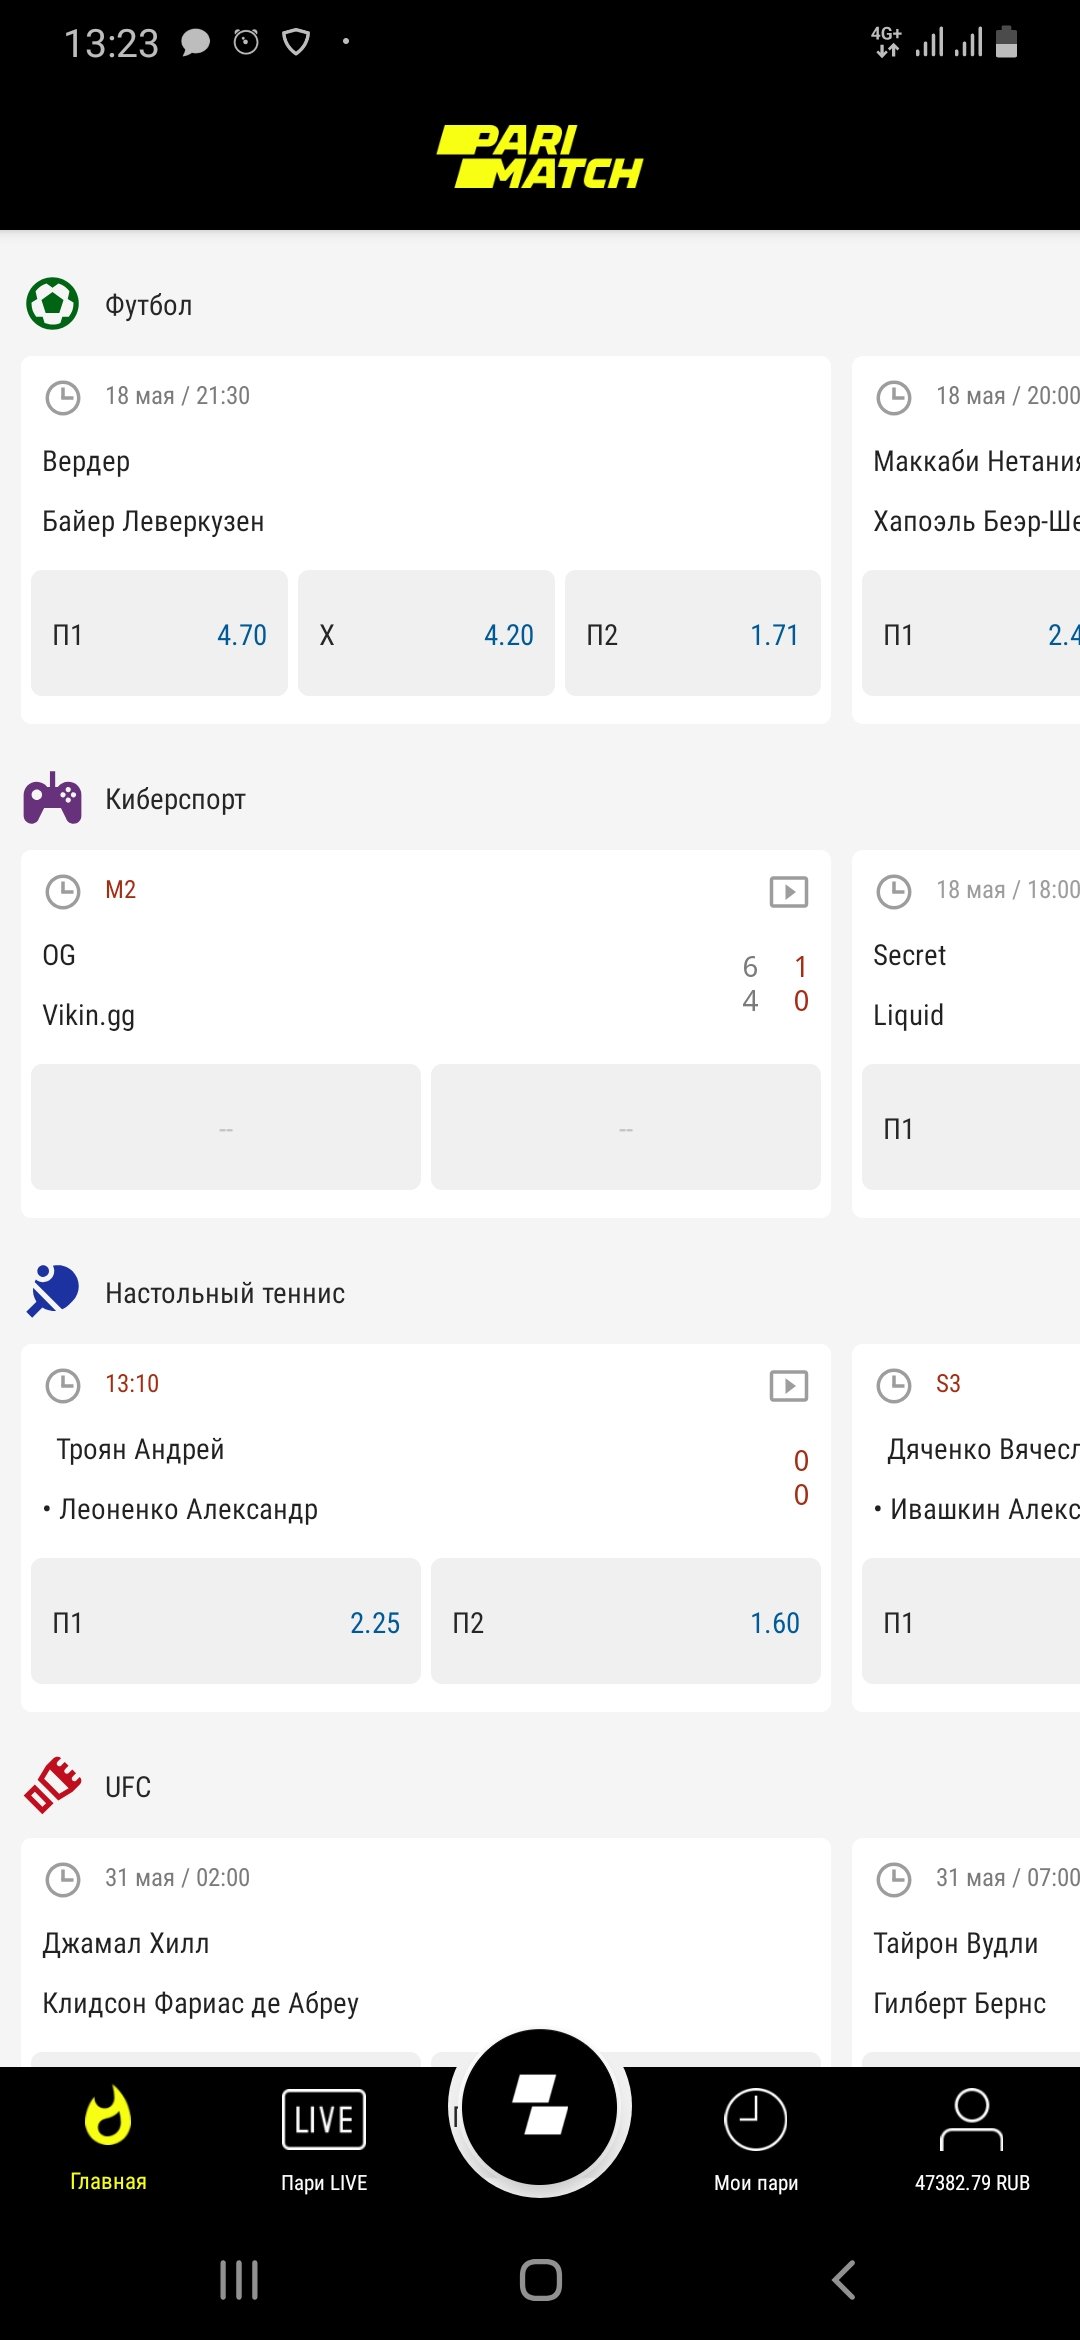The width and height of the screenshot is (1080, 2340).
Task: Open the UFC category icon
Action: click(x=52, y=1786)
